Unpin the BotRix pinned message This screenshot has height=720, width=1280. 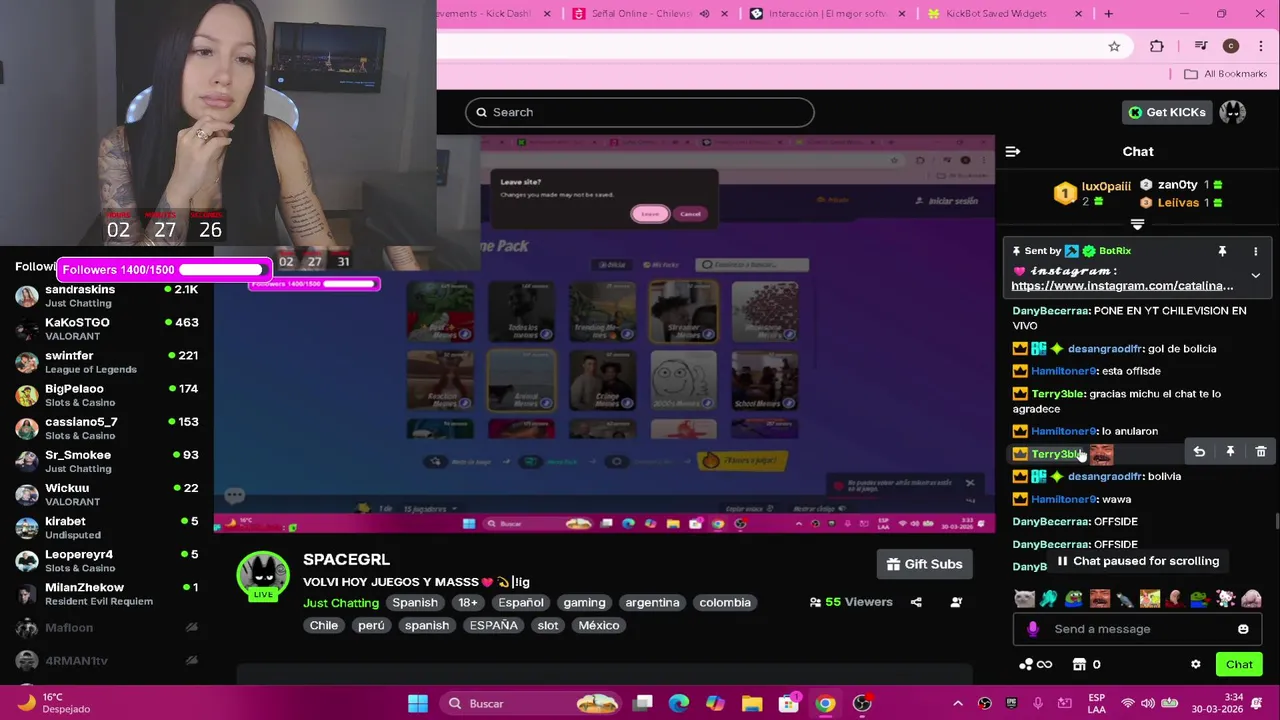coord(1222,251)
